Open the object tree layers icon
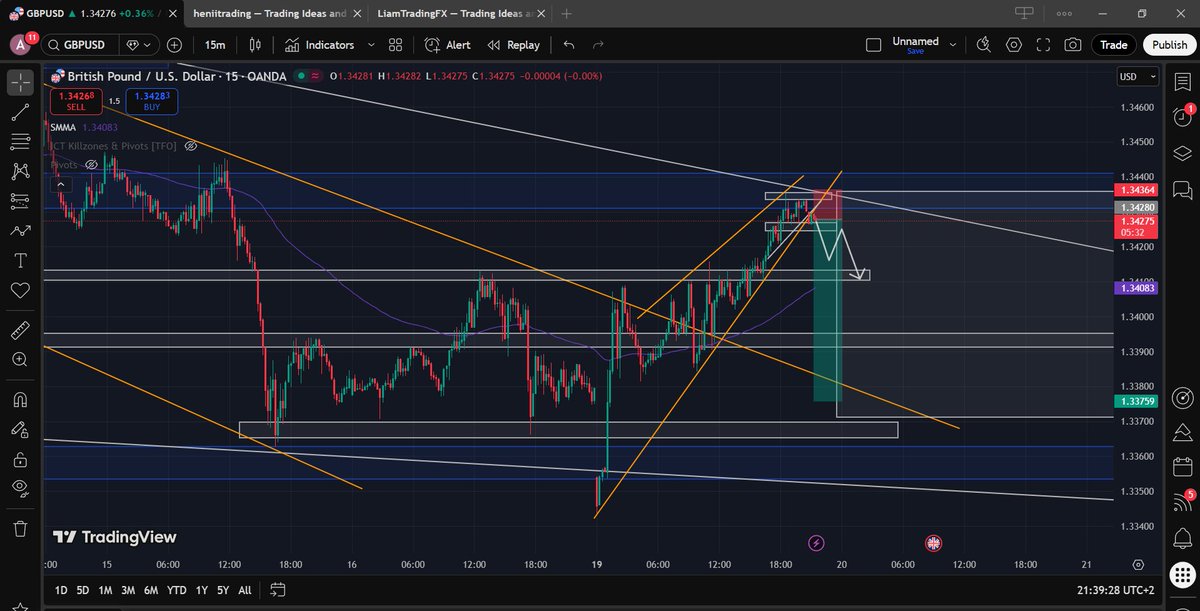Image resolution: width=1200 pixels, height=611 pixels. (1182, 153)
